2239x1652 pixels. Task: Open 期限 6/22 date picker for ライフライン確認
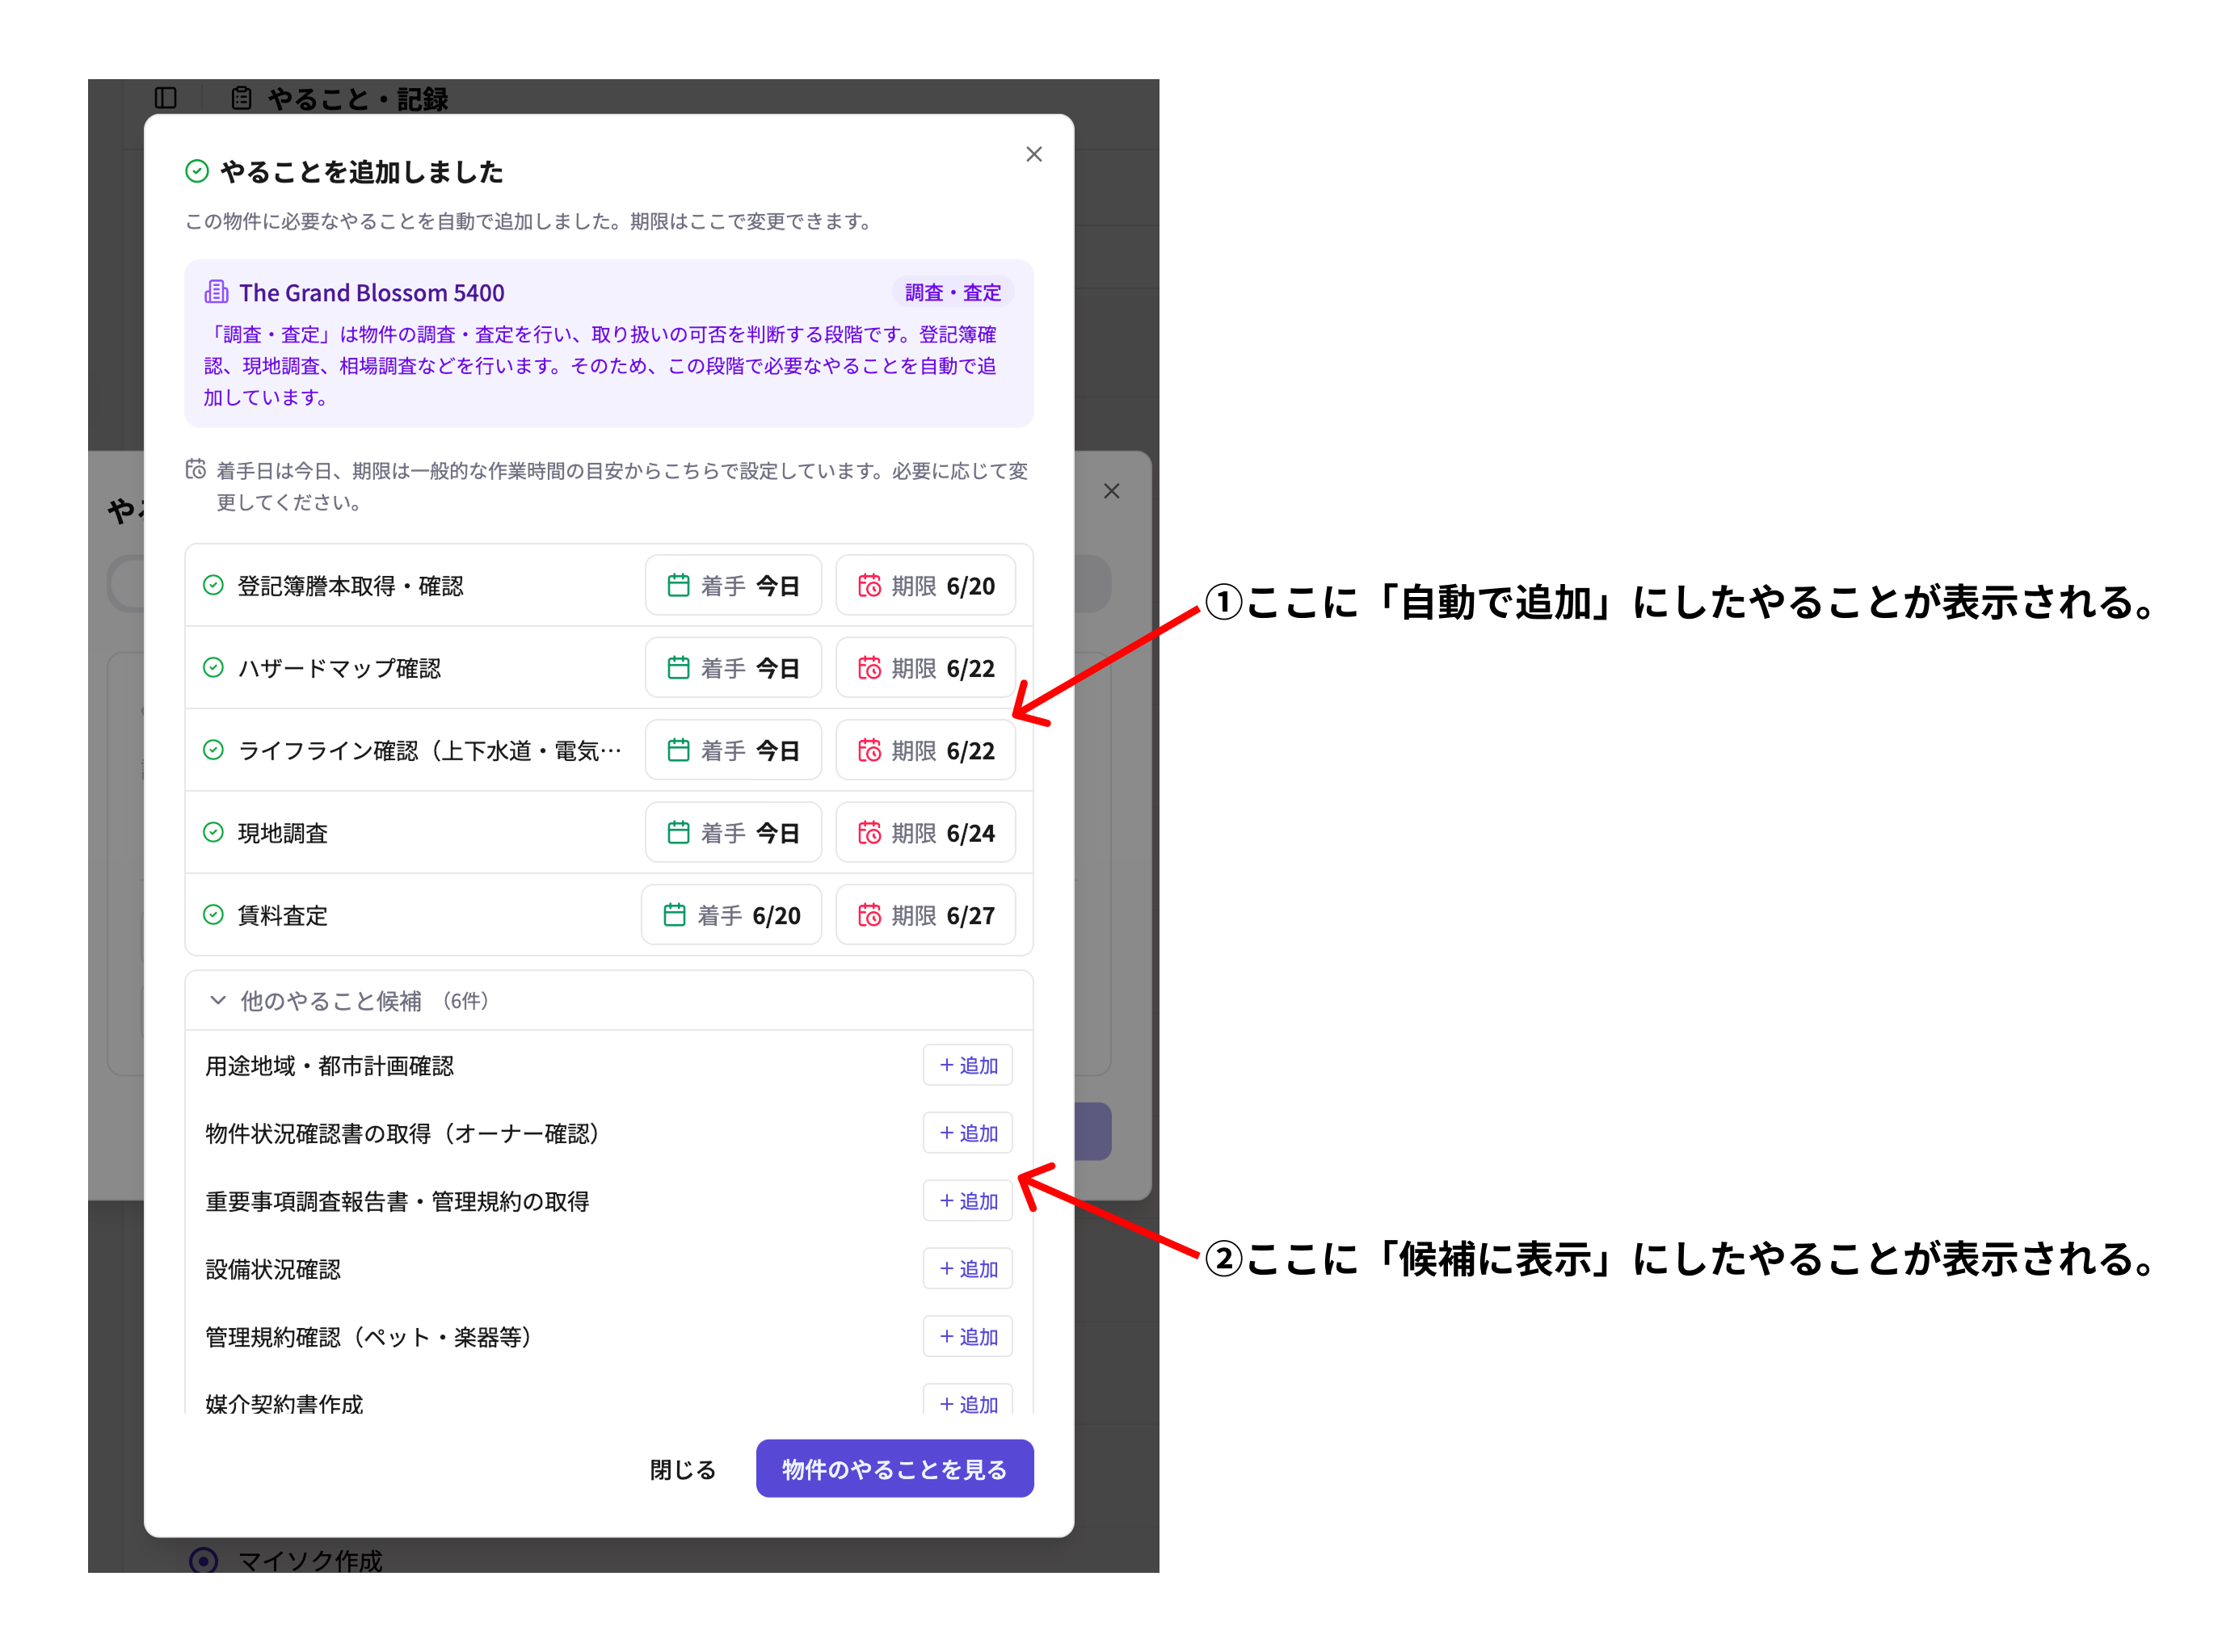tap(925, 750)
